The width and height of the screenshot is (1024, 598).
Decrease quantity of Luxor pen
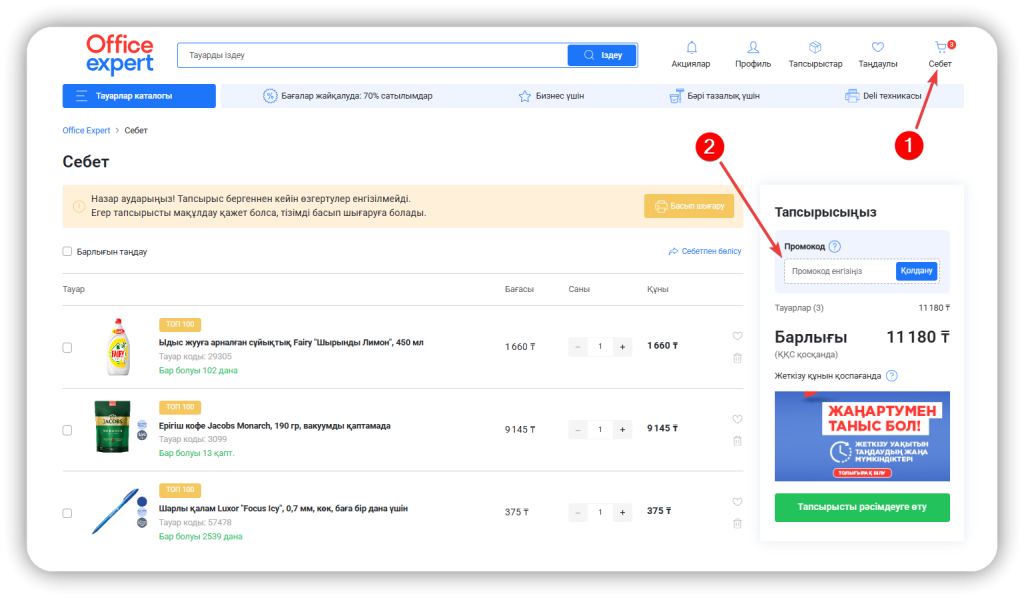[578, 512]
